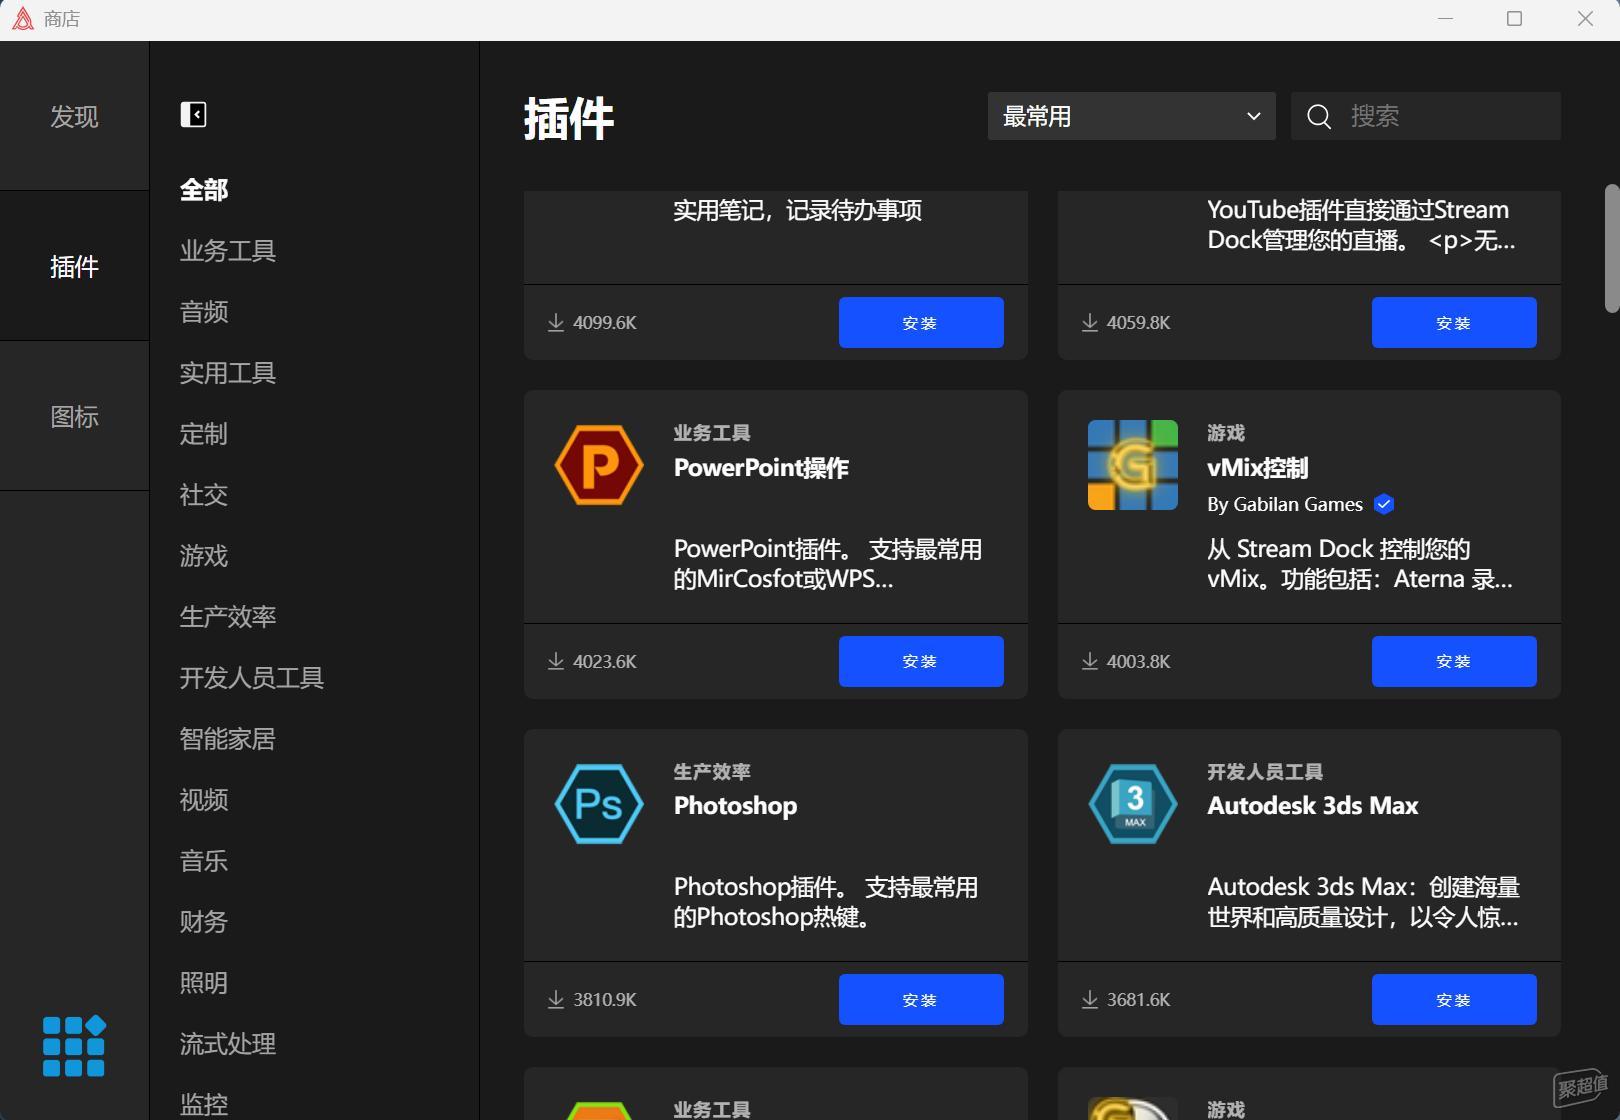Select the 游戏 category in sidebar
Screen dimensions: 1620x1120
click(x=204, y=556)
